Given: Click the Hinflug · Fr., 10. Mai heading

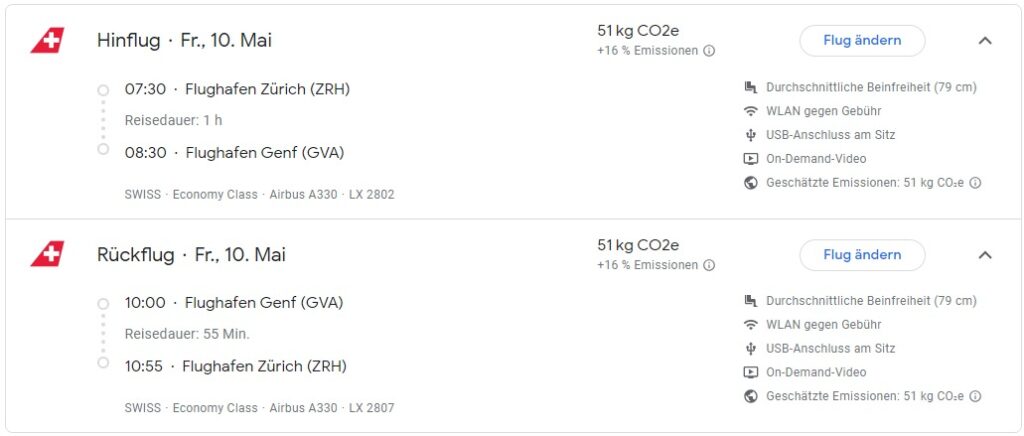Looking at the screenshot, I should point(184,40).
